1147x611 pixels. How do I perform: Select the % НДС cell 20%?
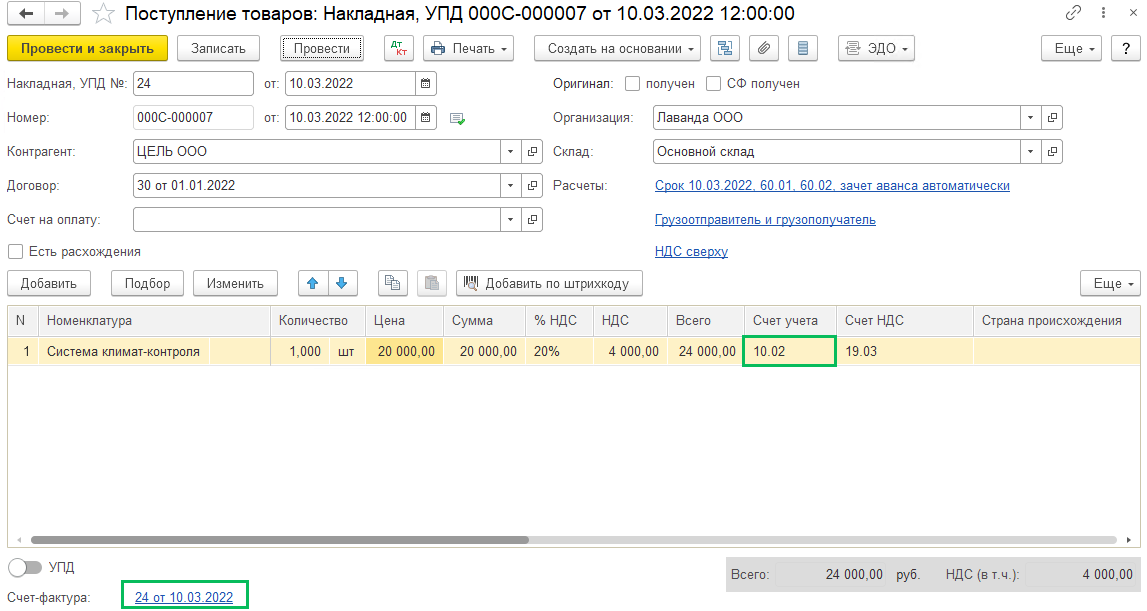point(560,351)
